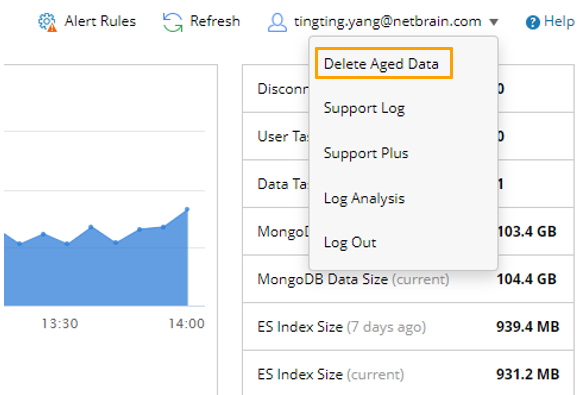
Task: Click the ES Index Size (7 days ago) row
Action: 408,327
